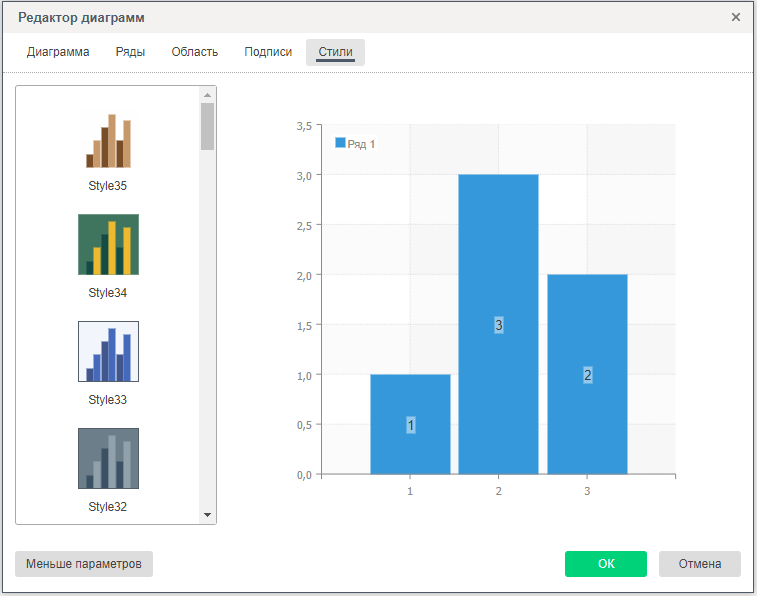Click the tallest blue bar labeled 3
The width and height of the screenshot is (757, 596).
pyautogui.click(x=498, y=324)
